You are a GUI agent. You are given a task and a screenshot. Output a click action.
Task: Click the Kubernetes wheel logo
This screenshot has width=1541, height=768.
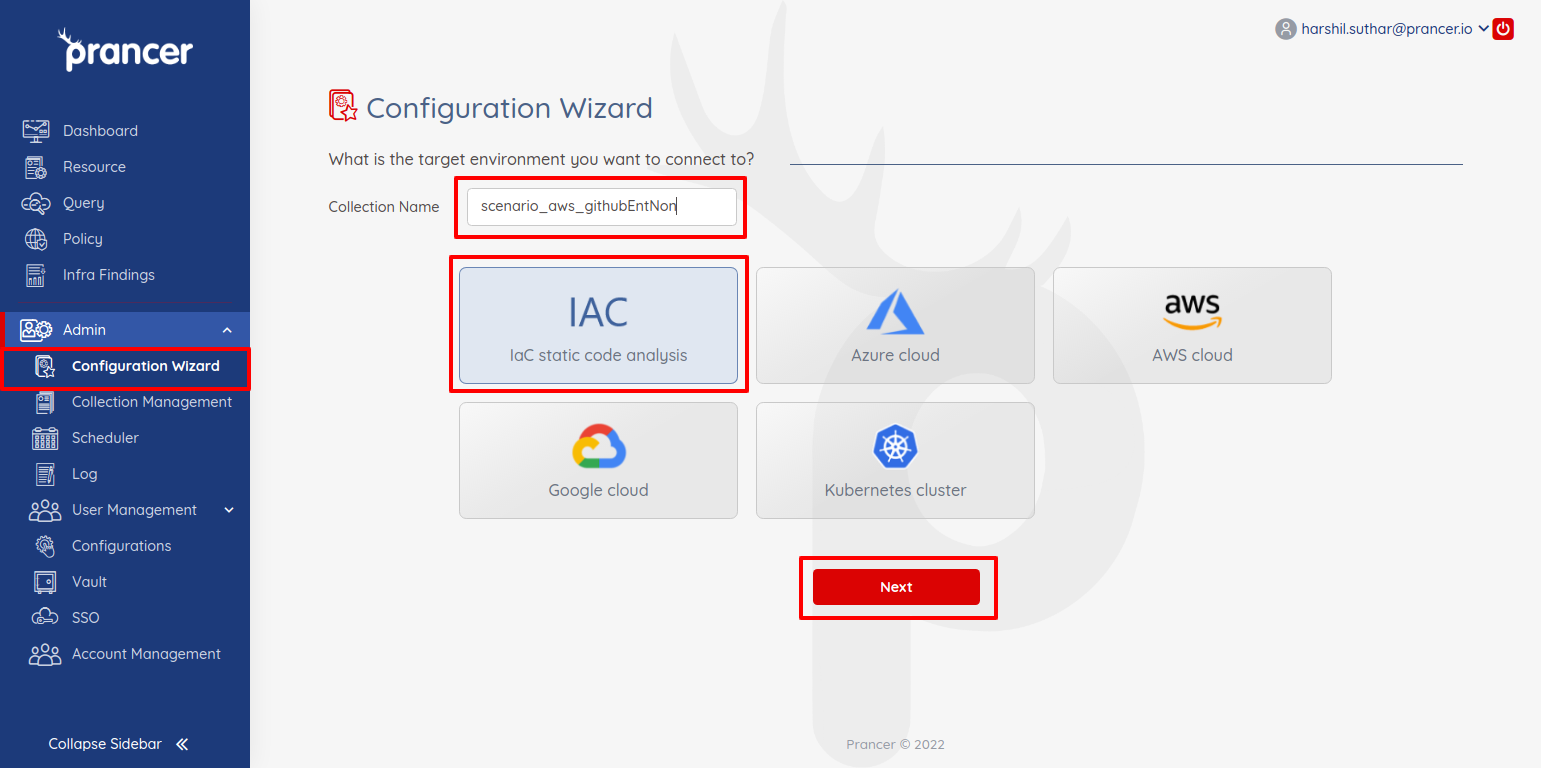coord(895,446)
